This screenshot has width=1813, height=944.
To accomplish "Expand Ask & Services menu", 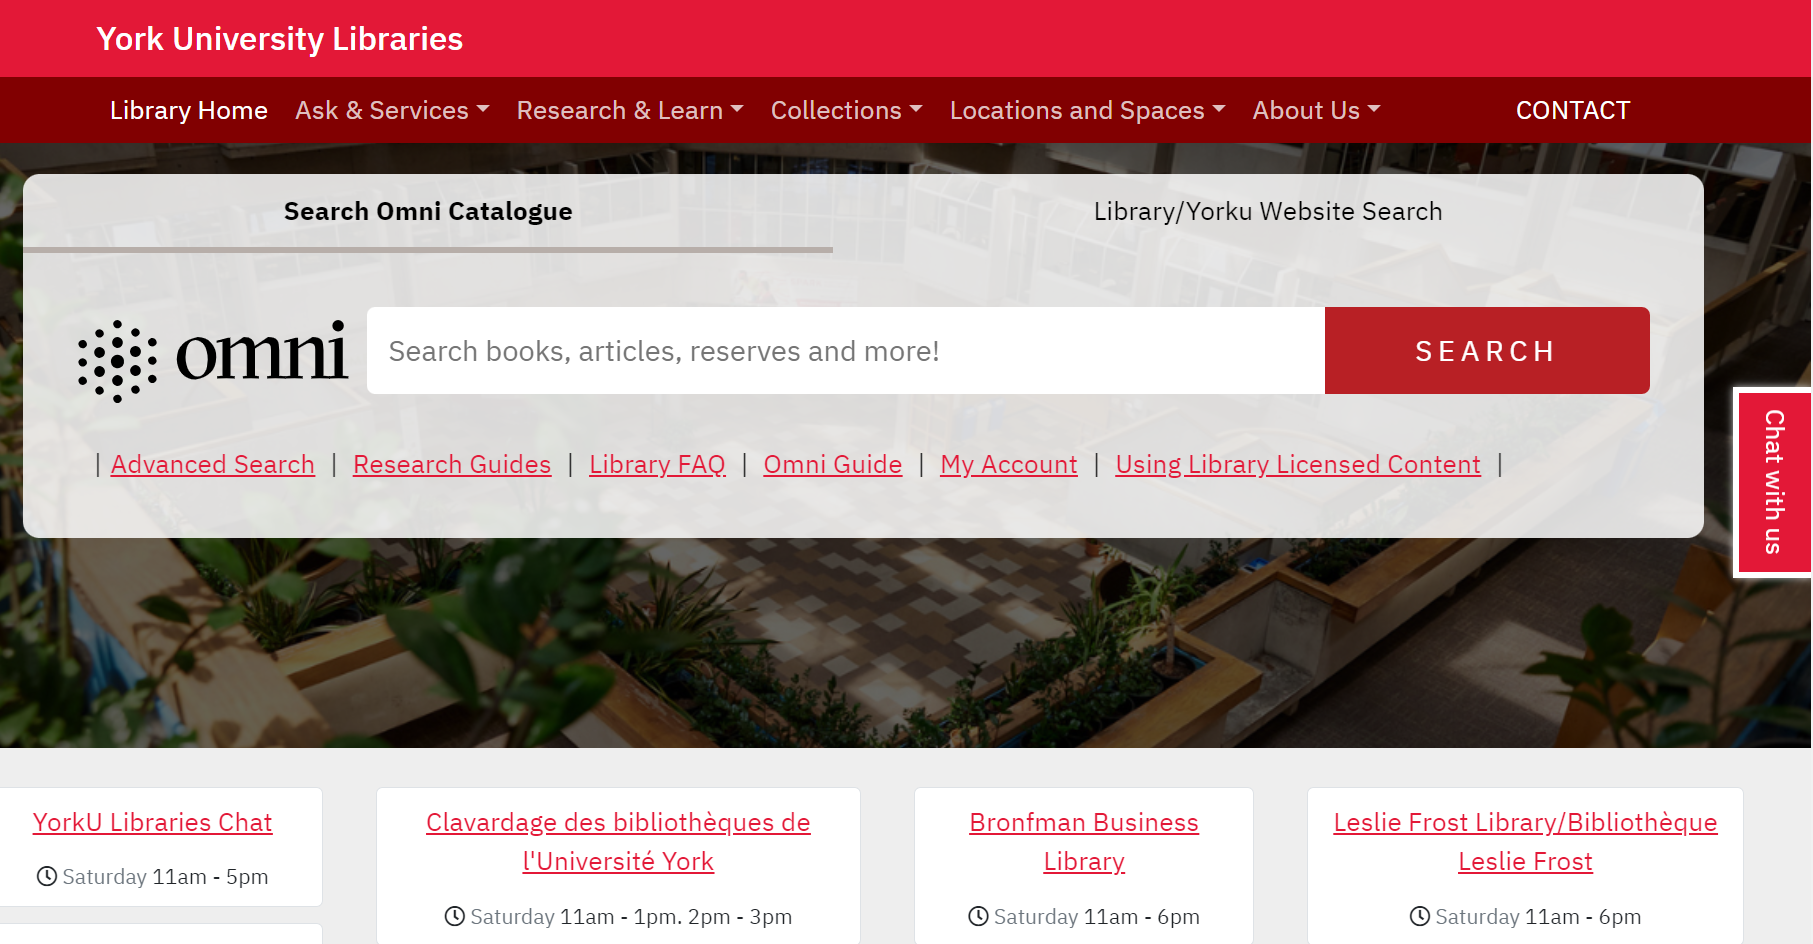I will pyautogui.click(x=392, y=110).
